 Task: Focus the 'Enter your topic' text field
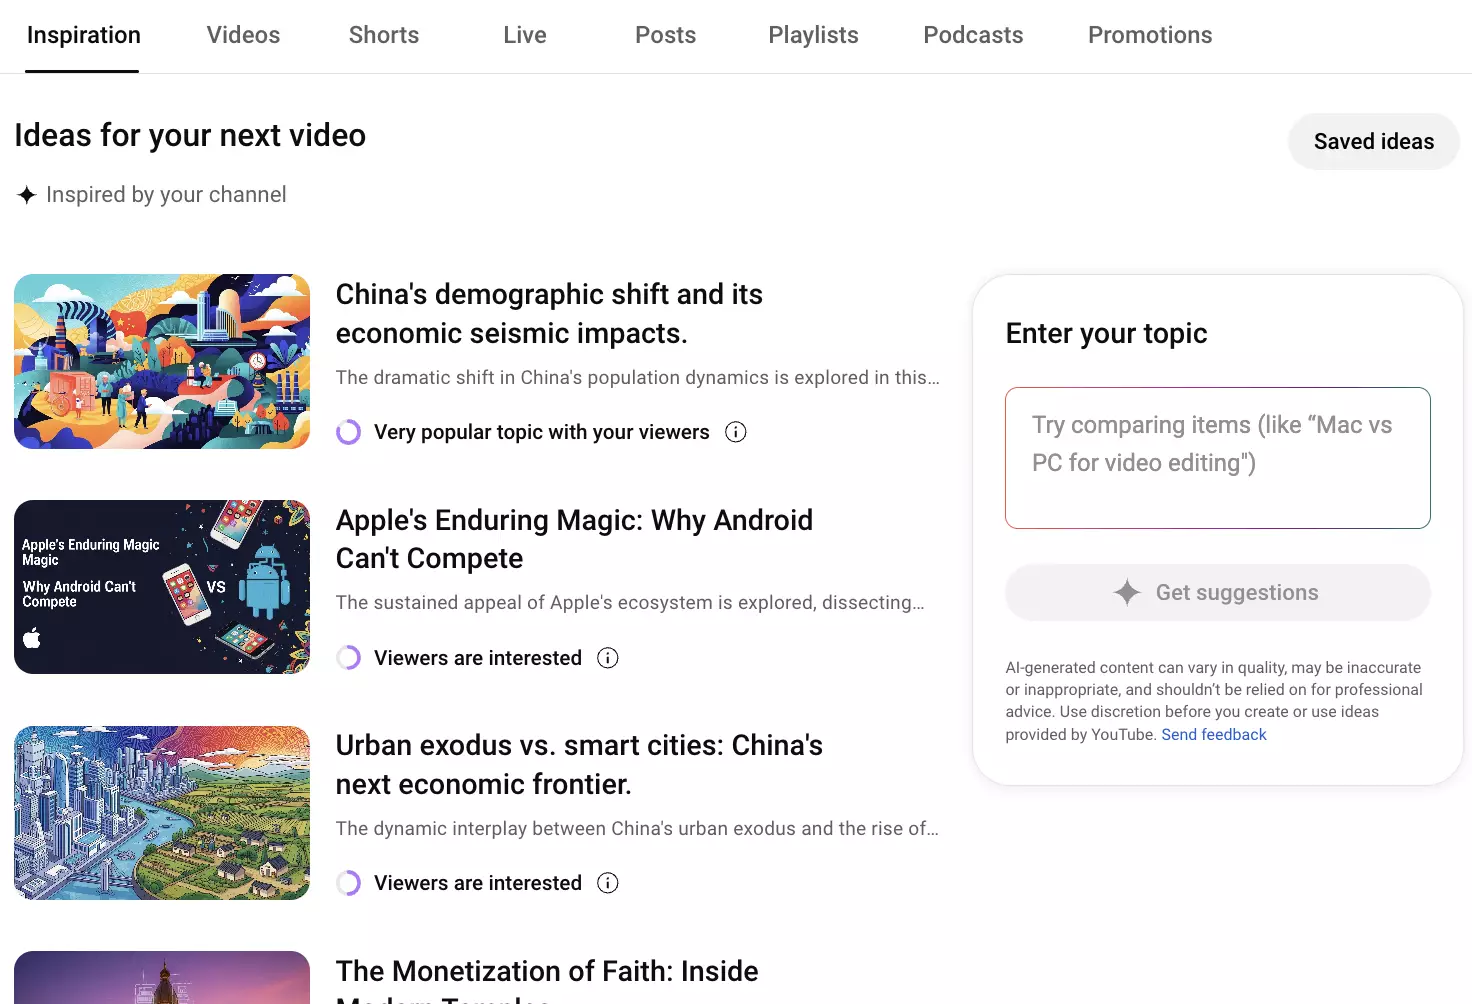tap(1218, 458)
